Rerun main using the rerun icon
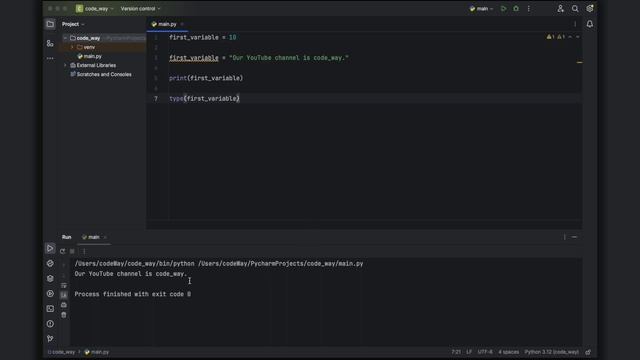This screenshot has width=640, height=360. [x=62, y=251]
